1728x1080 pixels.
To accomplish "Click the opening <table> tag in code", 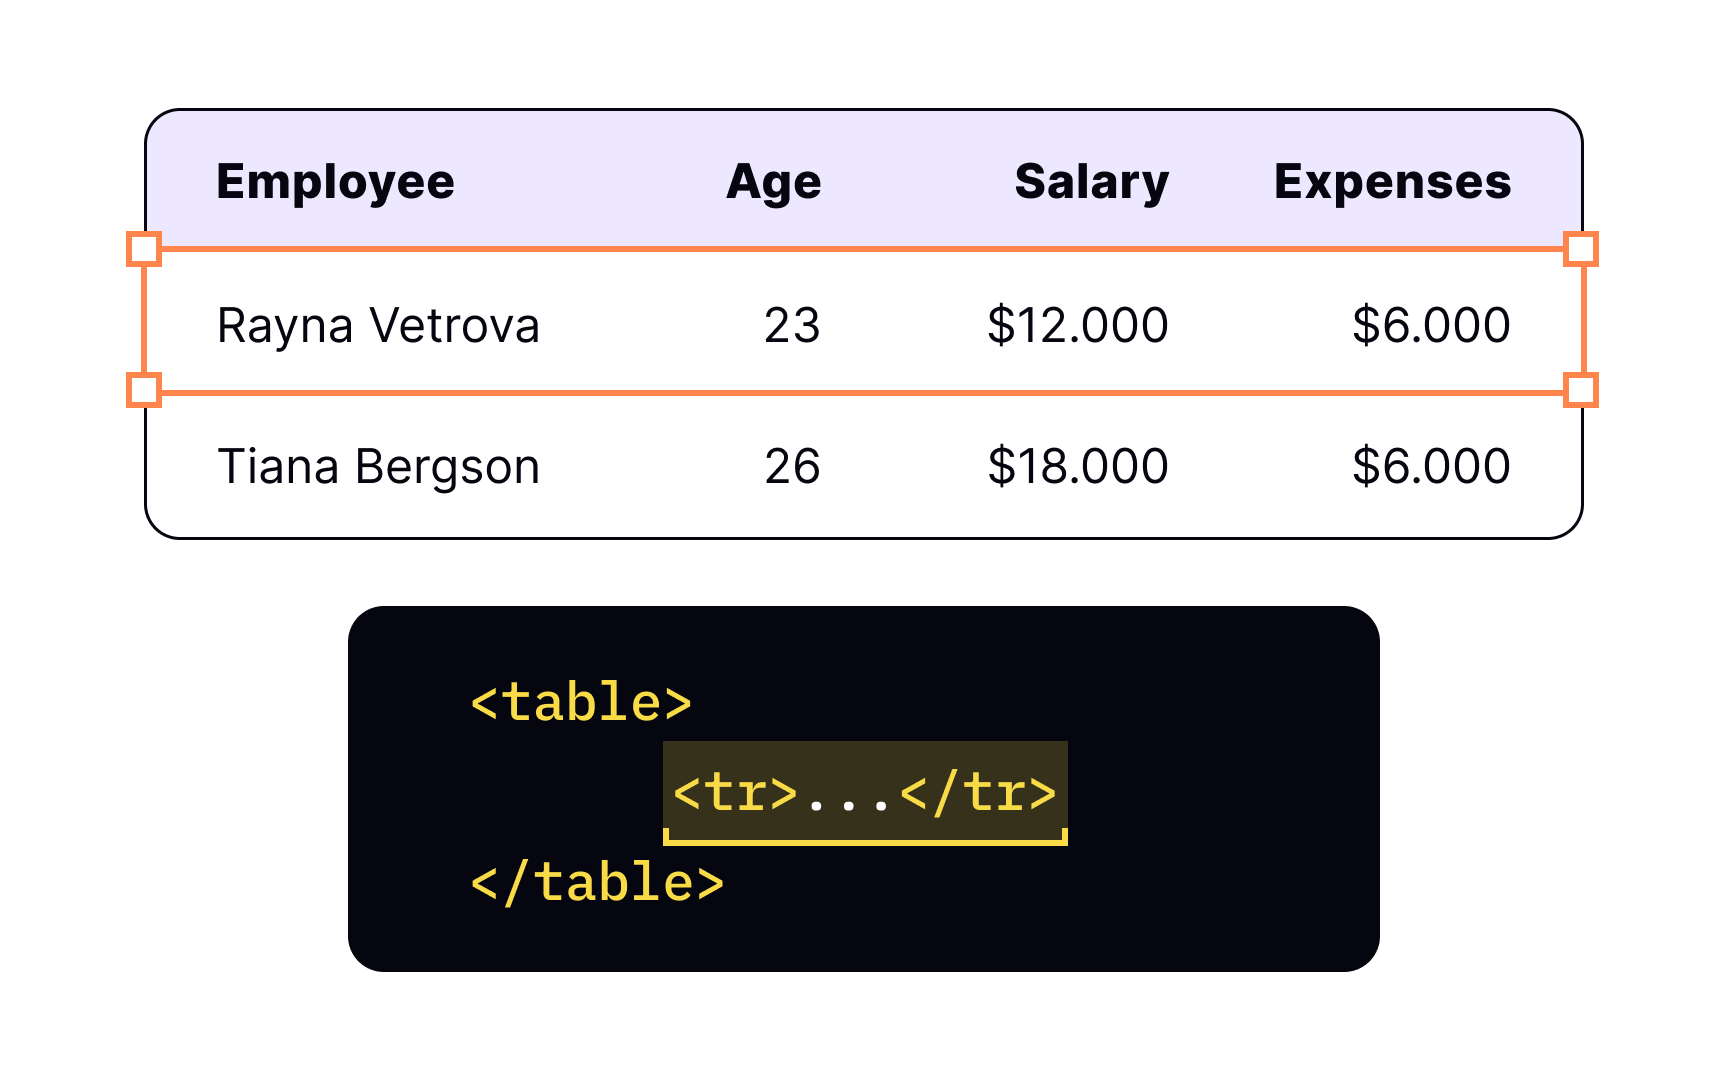I will coord(581,703).
